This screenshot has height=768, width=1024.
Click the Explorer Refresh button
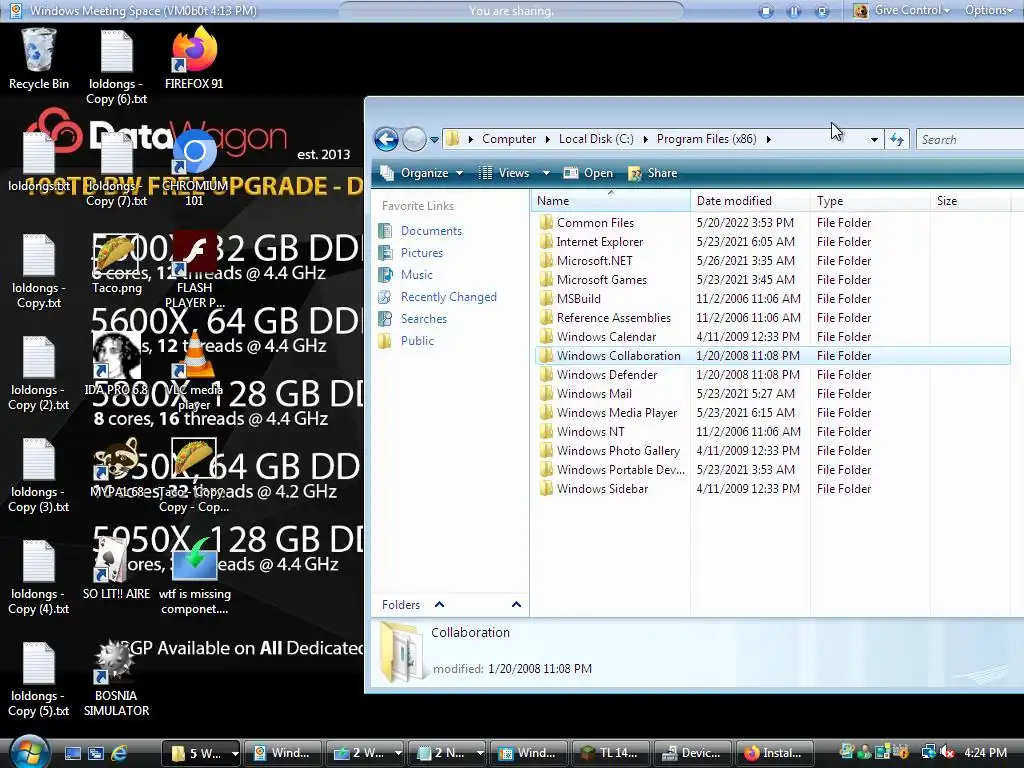pos(897,139)
